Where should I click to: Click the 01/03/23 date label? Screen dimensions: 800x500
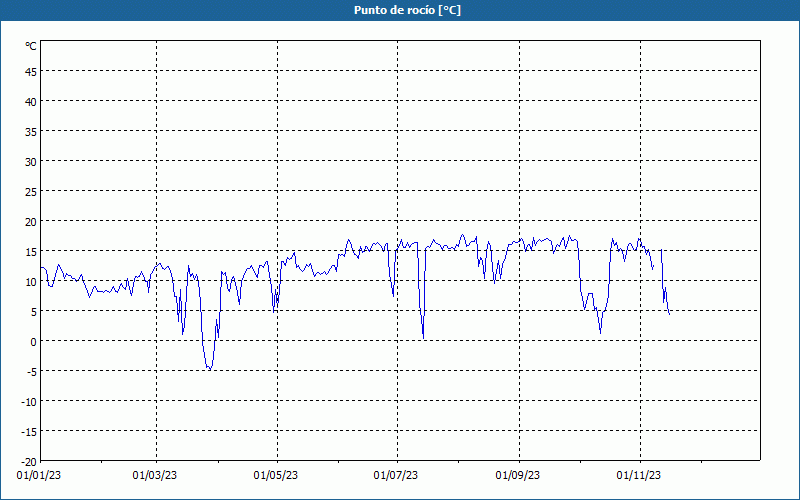155,476
